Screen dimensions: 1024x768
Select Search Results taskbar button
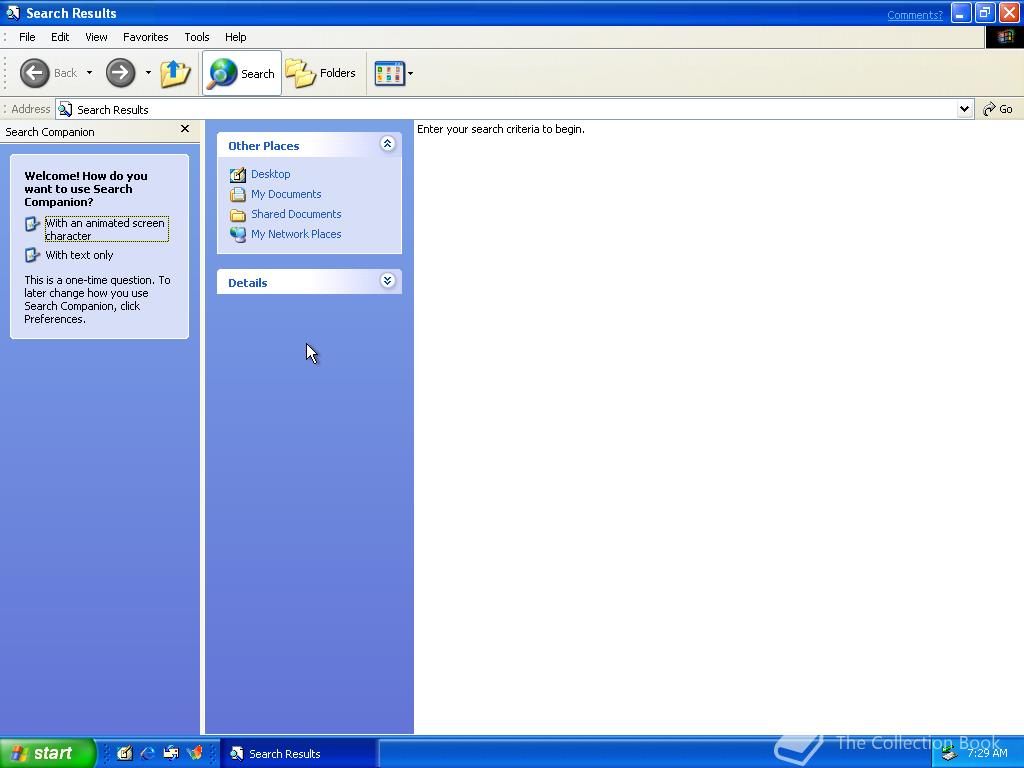pyautogui.click(x=298, y=754)
